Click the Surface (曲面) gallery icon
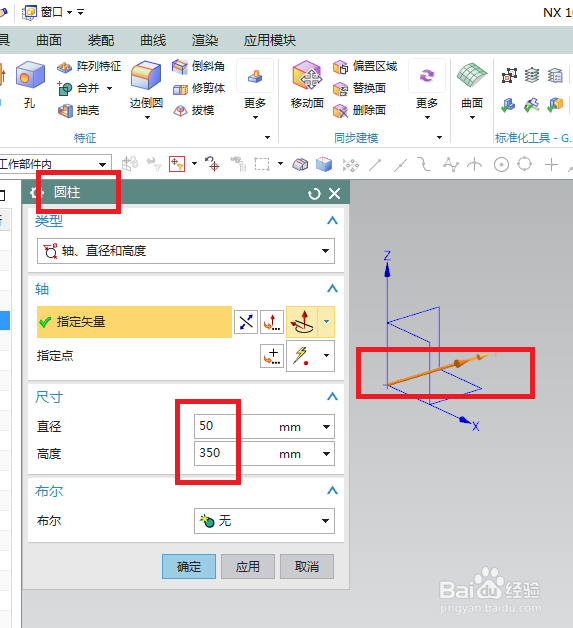This screenshot has height=628, width=573. point(472,75)
